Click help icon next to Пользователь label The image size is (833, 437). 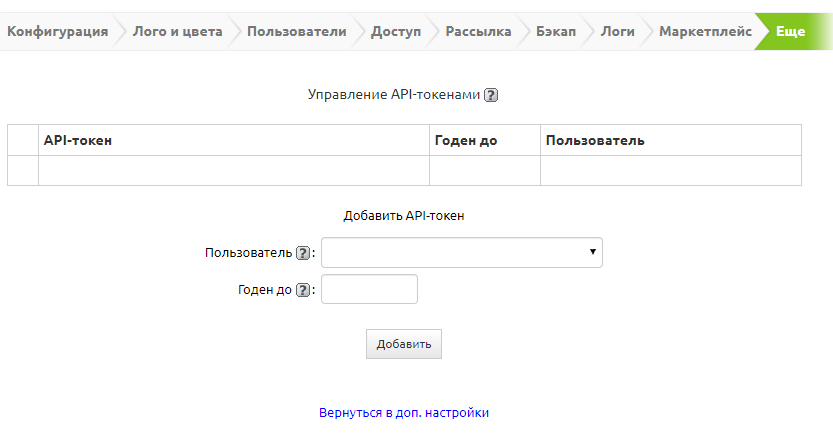click(304, 253)
